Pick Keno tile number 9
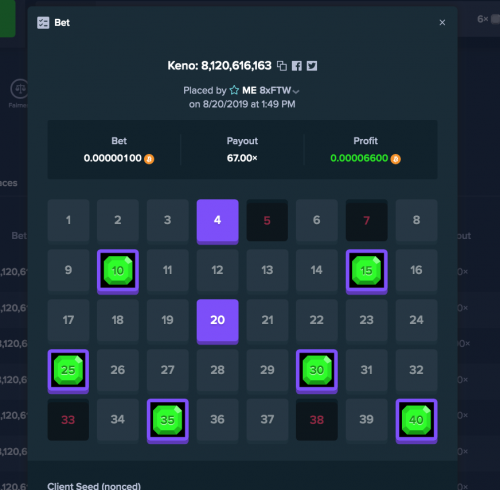 click(68, 270)
